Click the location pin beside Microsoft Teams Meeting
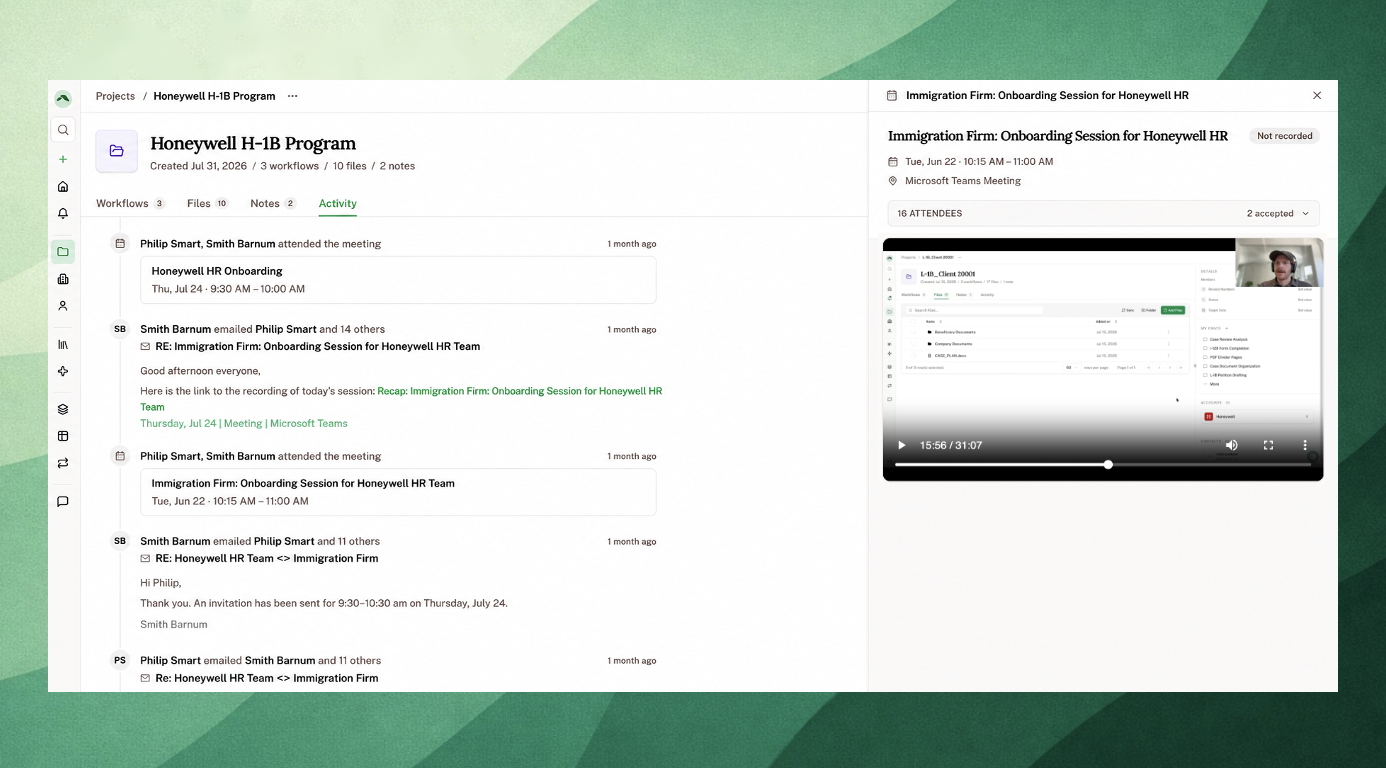This screenshot has height=768, width=1386. [x=893, y=181]
